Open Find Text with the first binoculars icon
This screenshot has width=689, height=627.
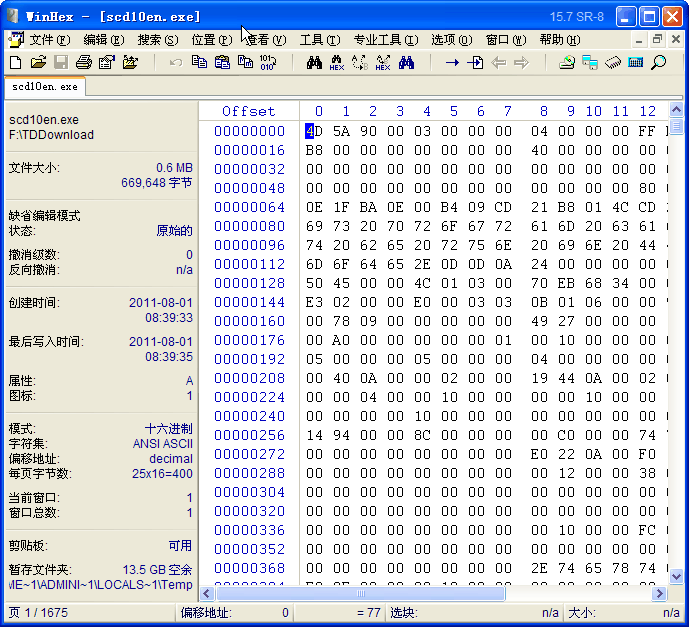click(x=314, y=63)
